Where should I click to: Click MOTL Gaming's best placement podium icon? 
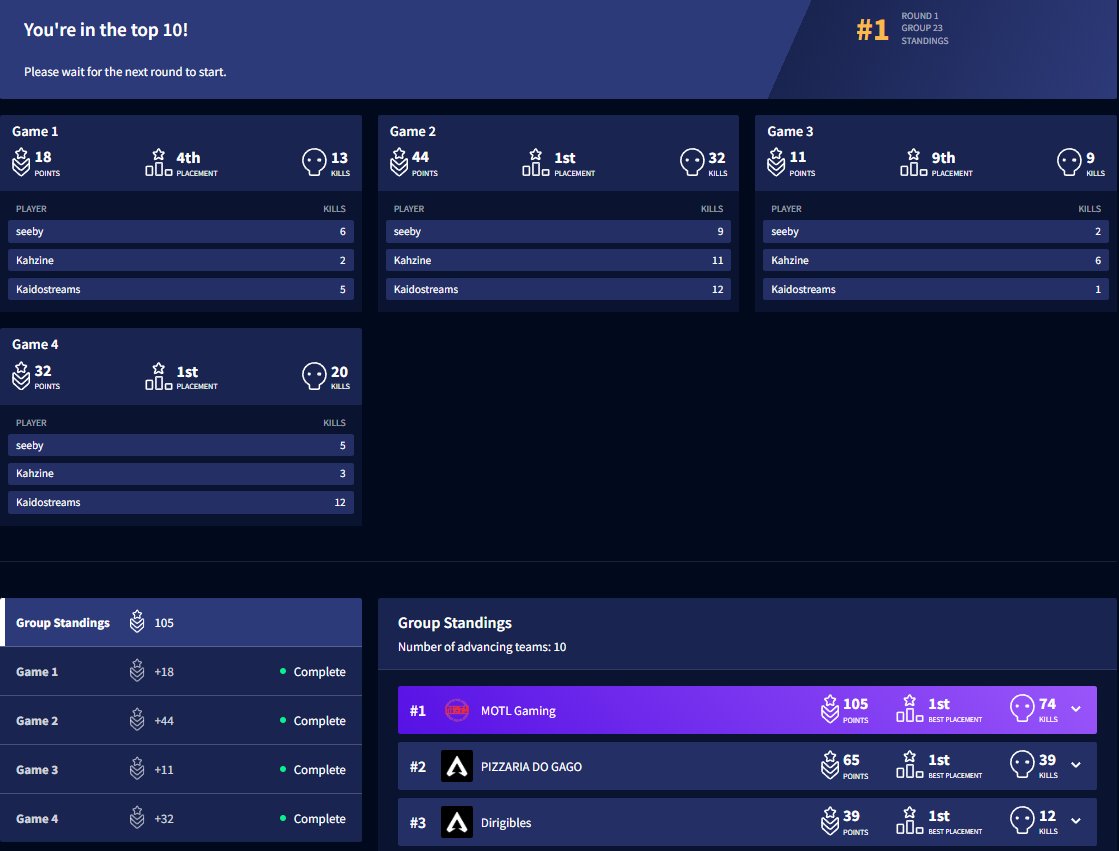[909, 709]
